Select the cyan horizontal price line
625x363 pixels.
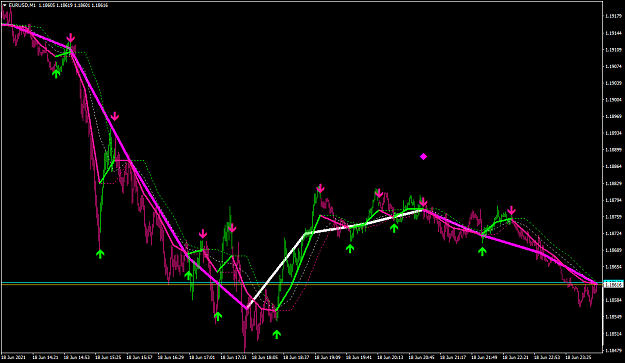[301, 283]
